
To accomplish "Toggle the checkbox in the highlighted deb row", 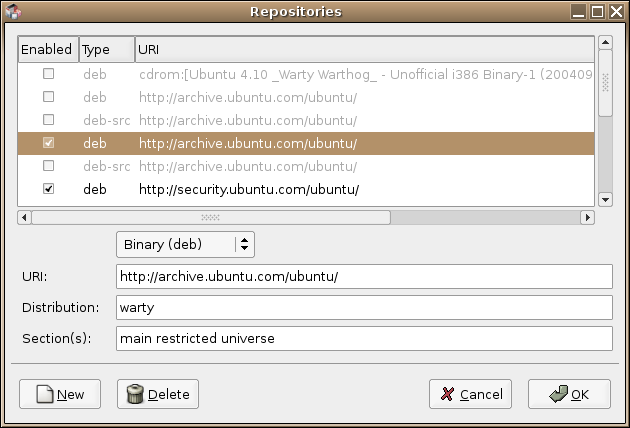I will point(49,143).
